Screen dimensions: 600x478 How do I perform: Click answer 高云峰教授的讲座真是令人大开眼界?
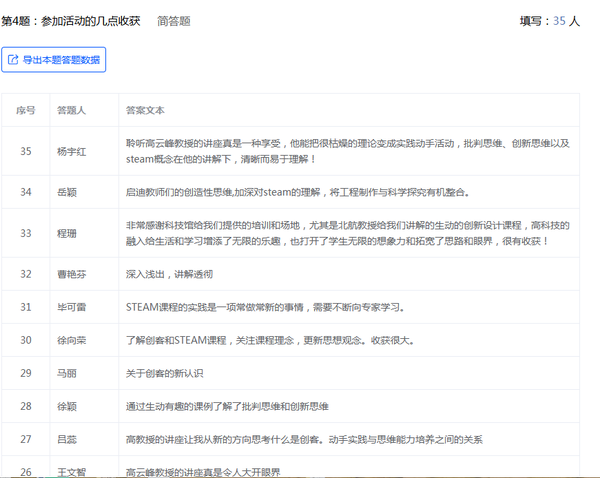203,472
